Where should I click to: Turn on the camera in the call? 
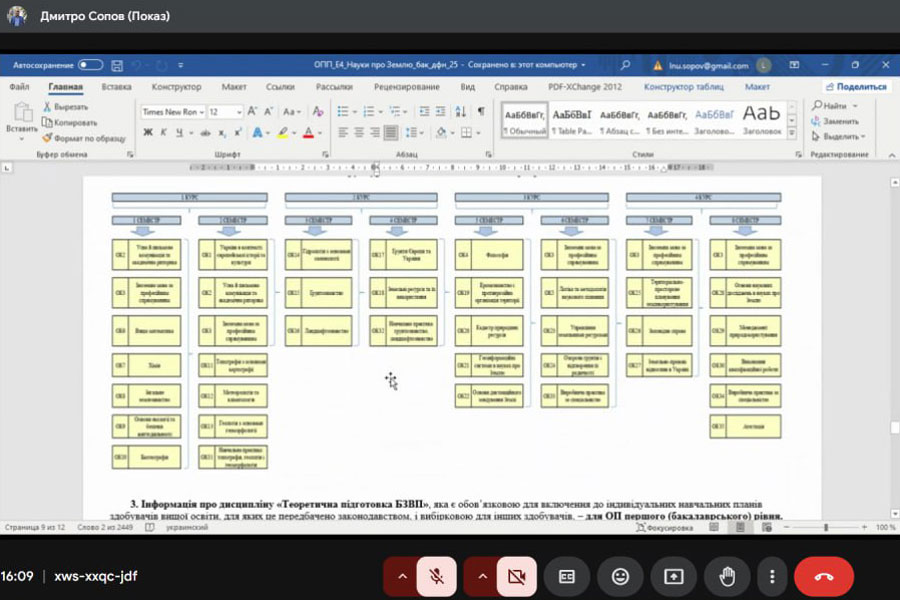click(516, 576)
